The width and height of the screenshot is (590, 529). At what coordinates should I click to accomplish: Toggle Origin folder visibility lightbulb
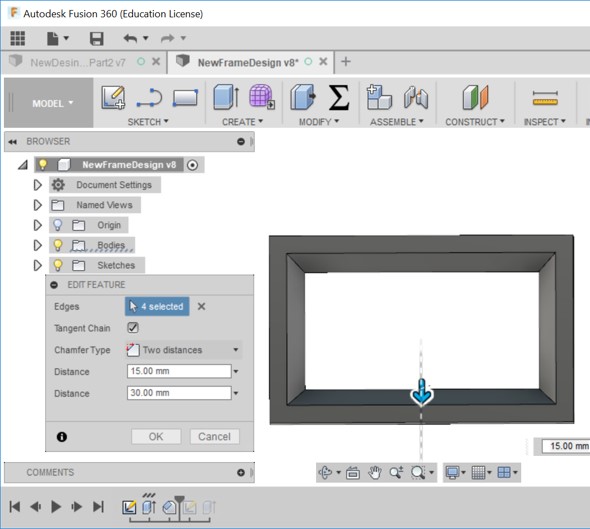(58, 225)
